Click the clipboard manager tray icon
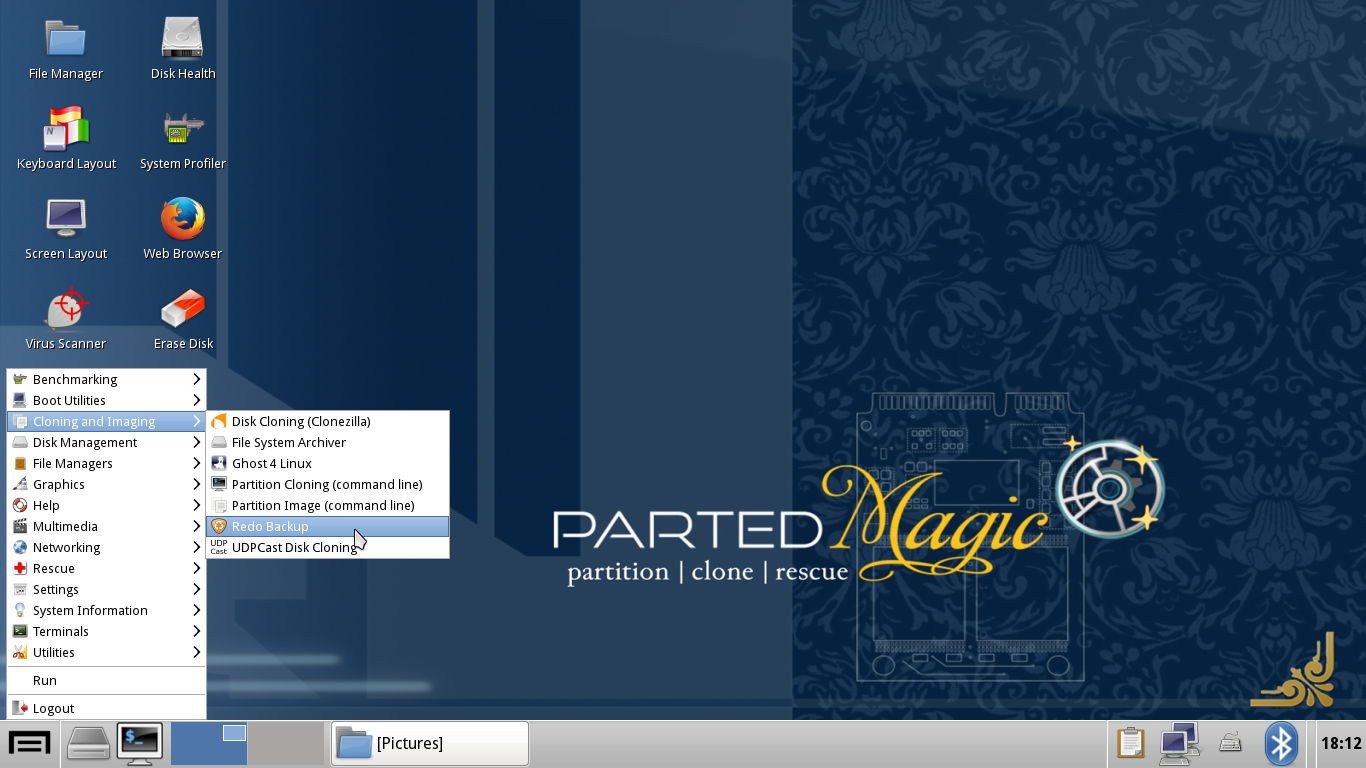Image resolution: width=1366 pixels, height=768 pixels. [1130, 743]
